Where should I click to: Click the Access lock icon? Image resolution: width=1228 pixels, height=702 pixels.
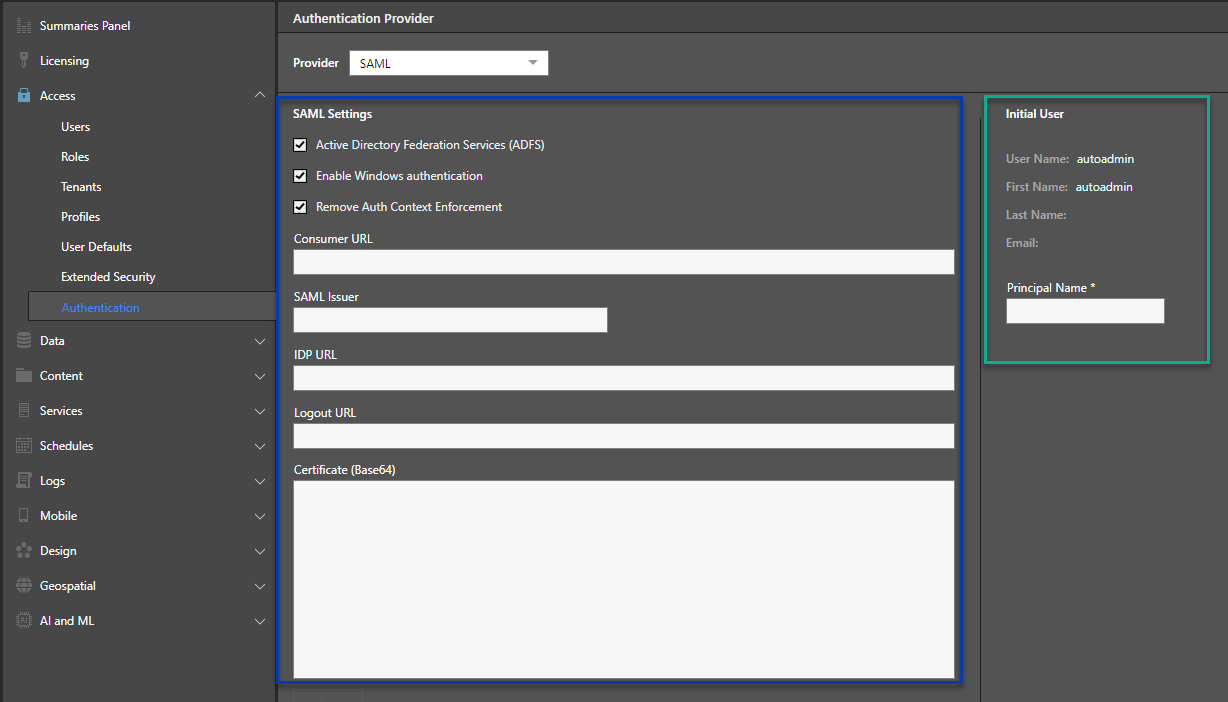pos(22,95)
